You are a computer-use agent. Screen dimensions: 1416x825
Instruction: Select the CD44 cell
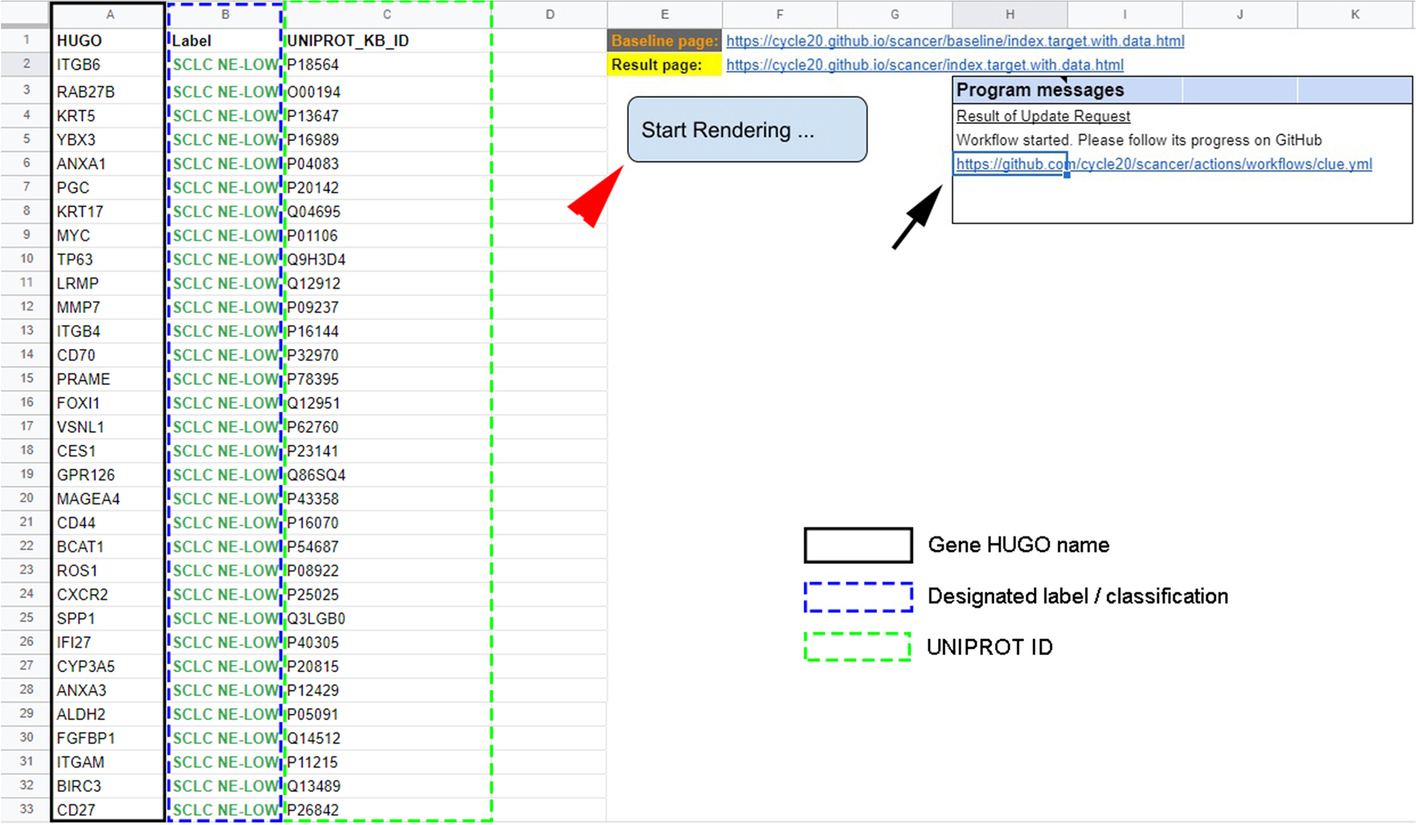(x=108, y=522)
